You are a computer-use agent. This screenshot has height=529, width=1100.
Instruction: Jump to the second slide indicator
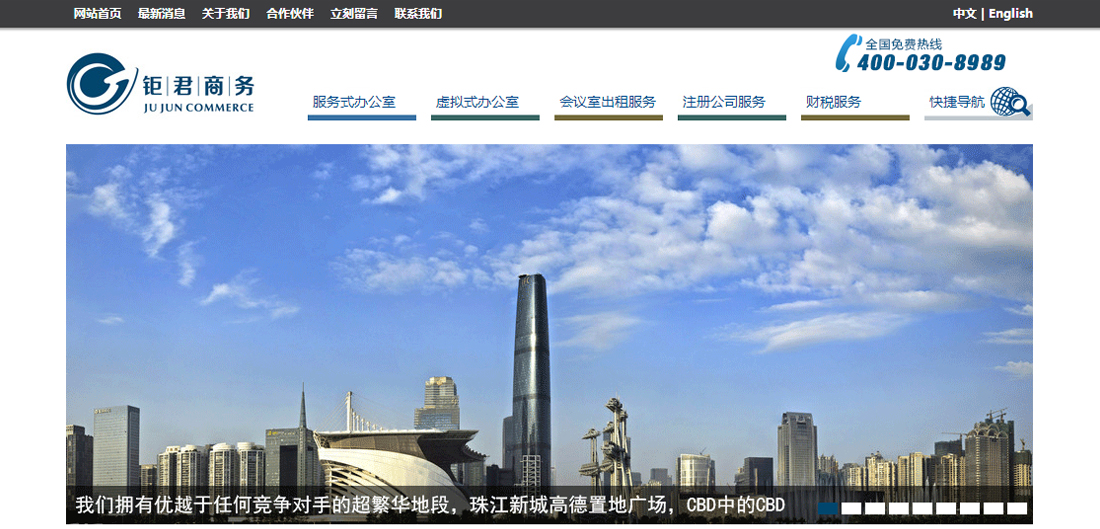pyautogui.click(x=851, y=509)
